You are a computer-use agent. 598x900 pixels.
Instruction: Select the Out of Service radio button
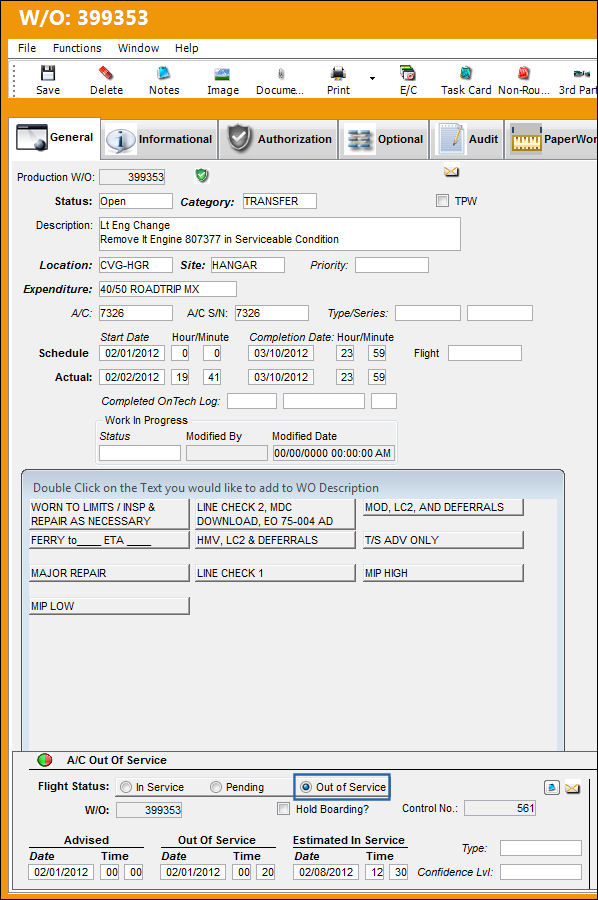[306, 787]
